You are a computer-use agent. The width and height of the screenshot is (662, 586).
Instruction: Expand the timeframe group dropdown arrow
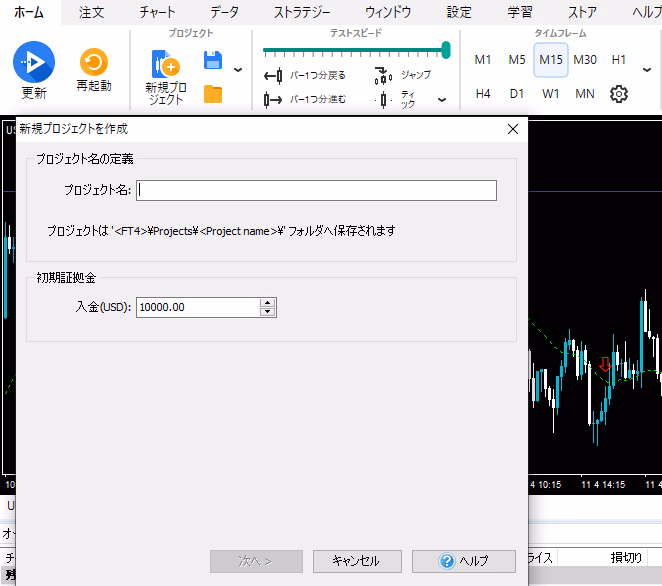tap(646, 70)
